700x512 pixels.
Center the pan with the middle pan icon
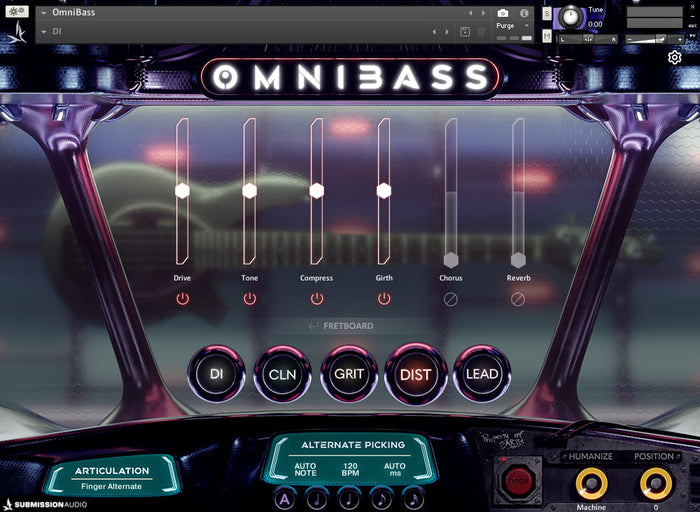point(588,40)
